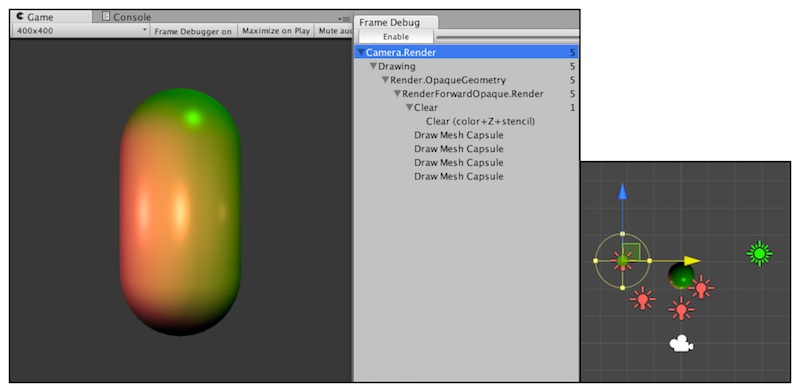Select the red light at gizmo center
Screen dimensions: 800x392
point(622,261)
